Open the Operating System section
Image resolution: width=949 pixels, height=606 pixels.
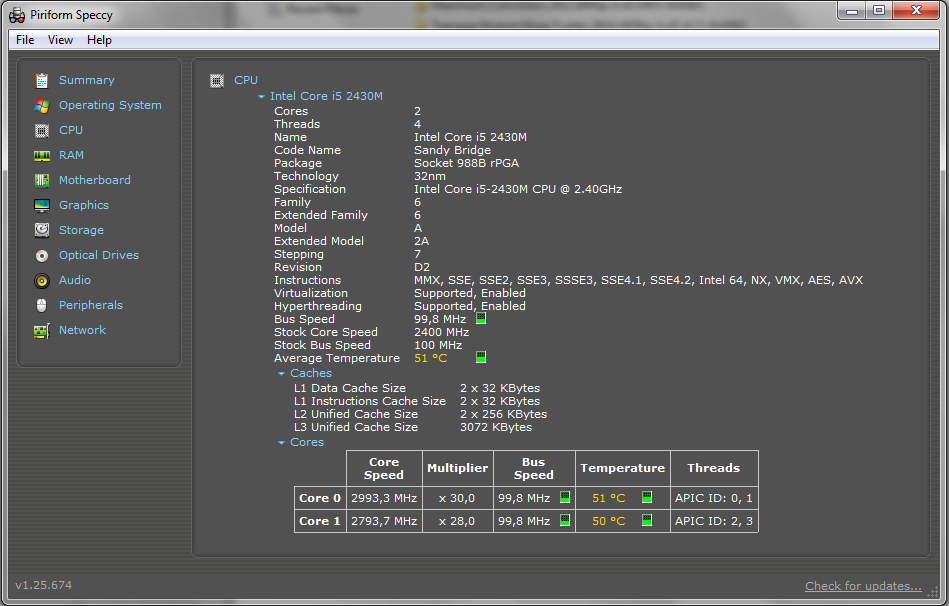click(x=110, y=105)
